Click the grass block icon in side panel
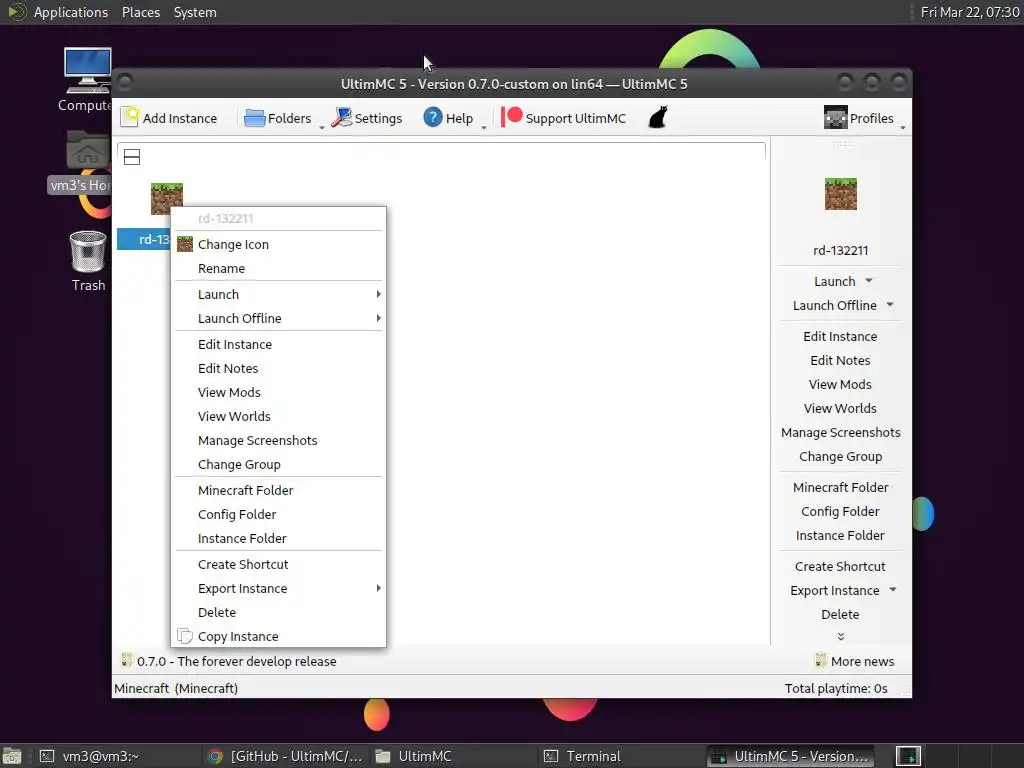This screenshot has height=768, width=1024. click(840, 194)
